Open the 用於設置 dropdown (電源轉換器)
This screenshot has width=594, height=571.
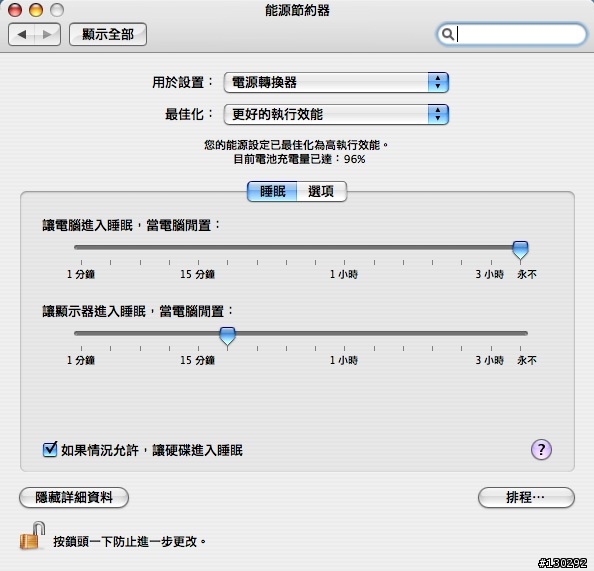pyautogui.click(x=336, y=82)
